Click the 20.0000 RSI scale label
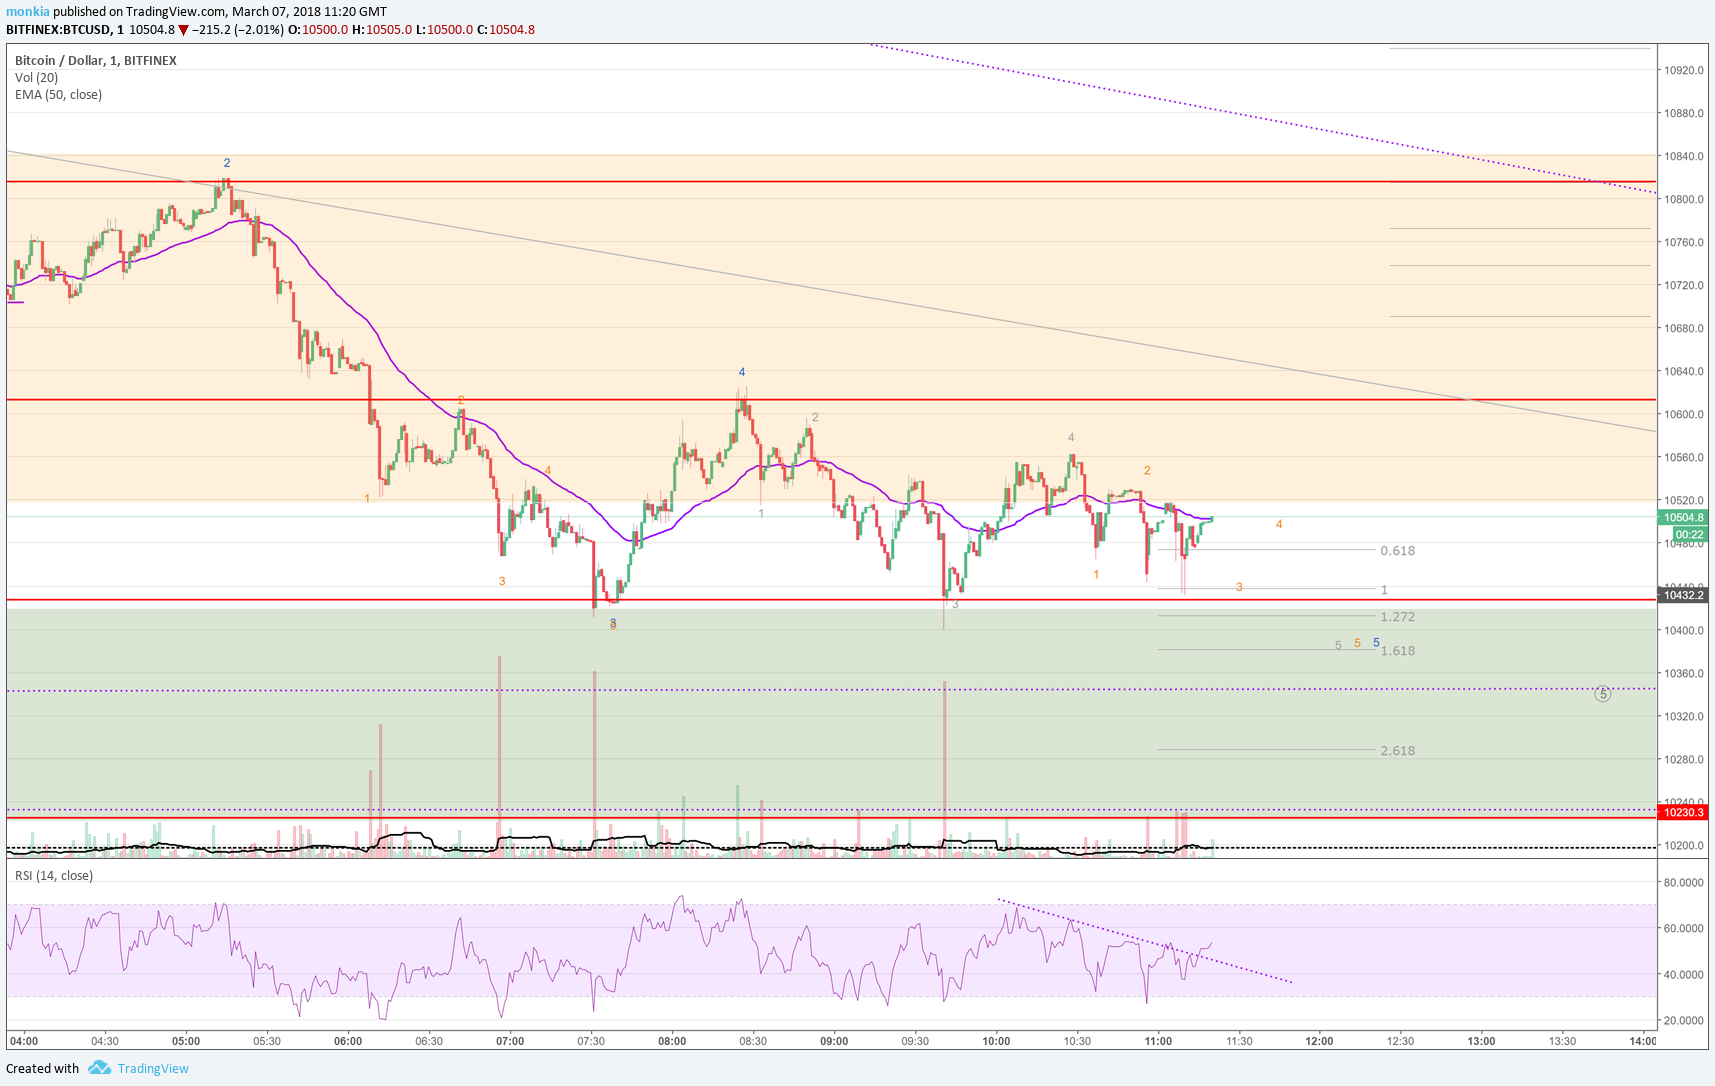The image size is (1715, 1086). tap(1684, 1020)
